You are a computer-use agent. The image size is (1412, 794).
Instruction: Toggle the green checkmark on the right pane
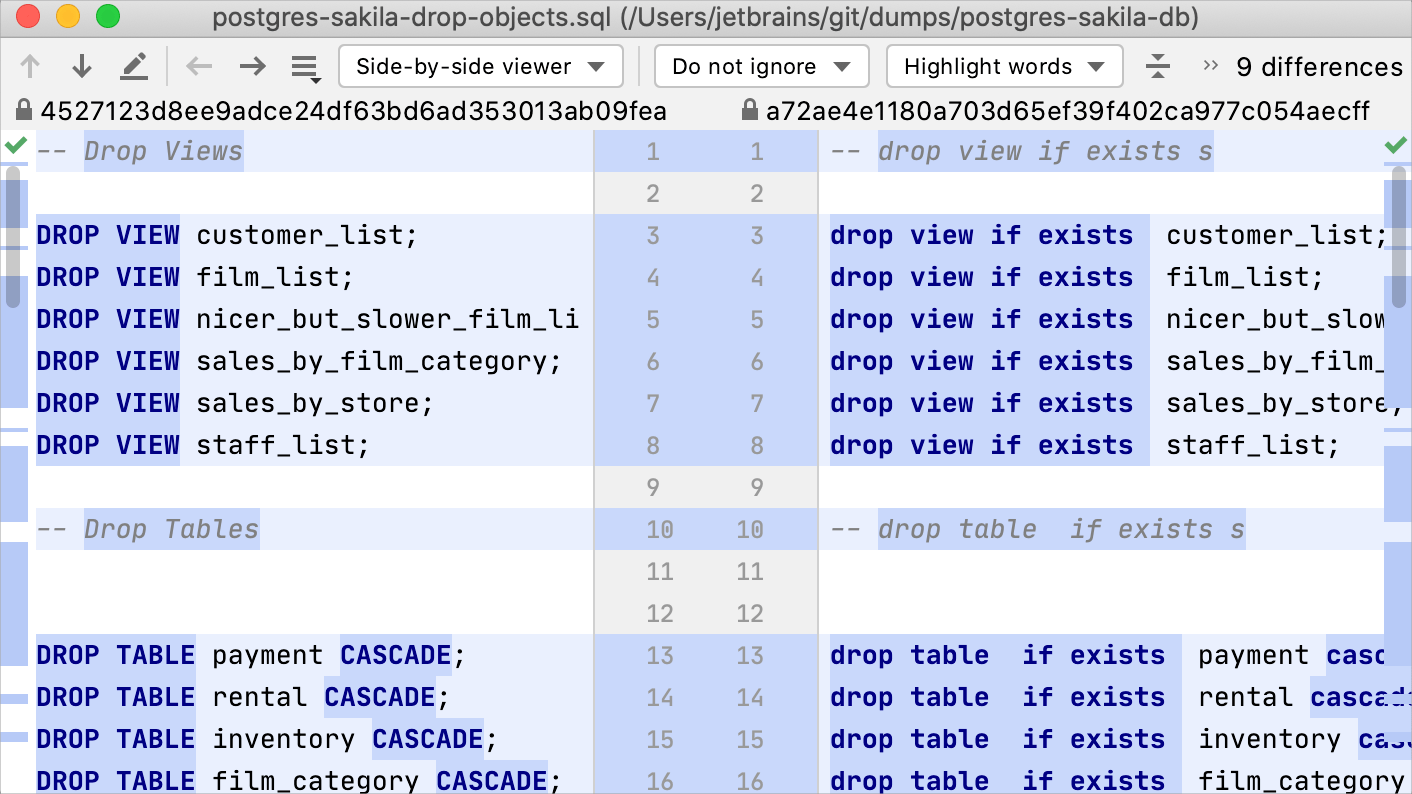[x=1398, y=146]
